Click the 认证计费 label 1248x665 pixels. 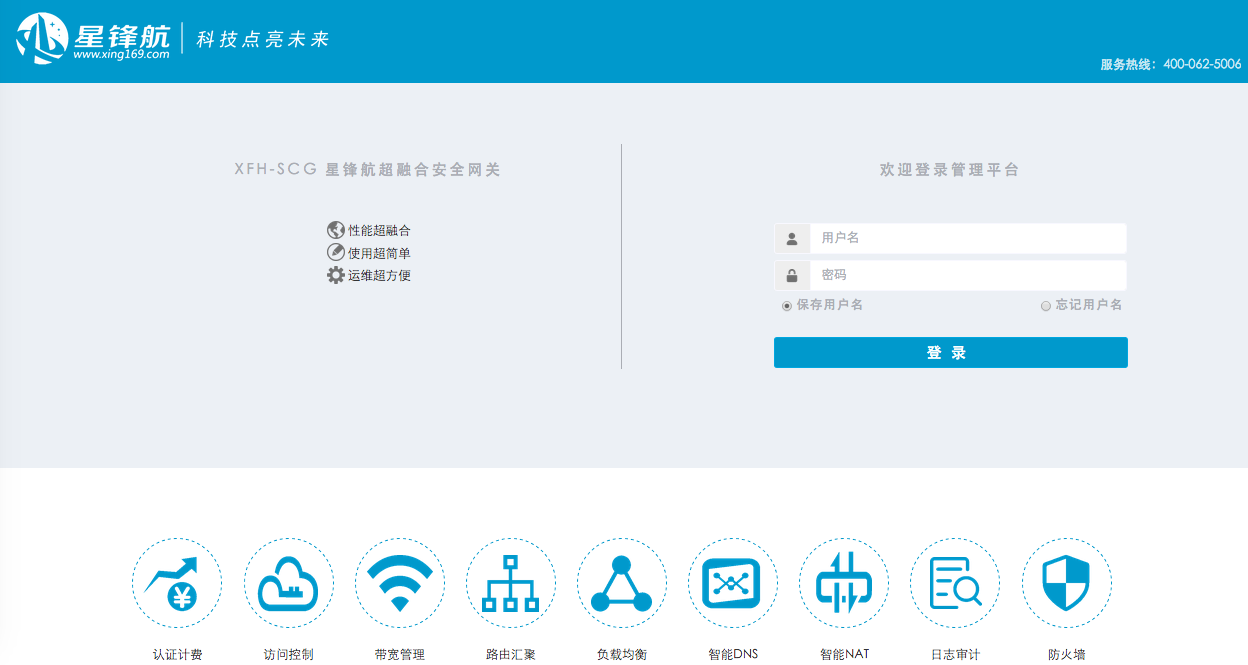177,655
